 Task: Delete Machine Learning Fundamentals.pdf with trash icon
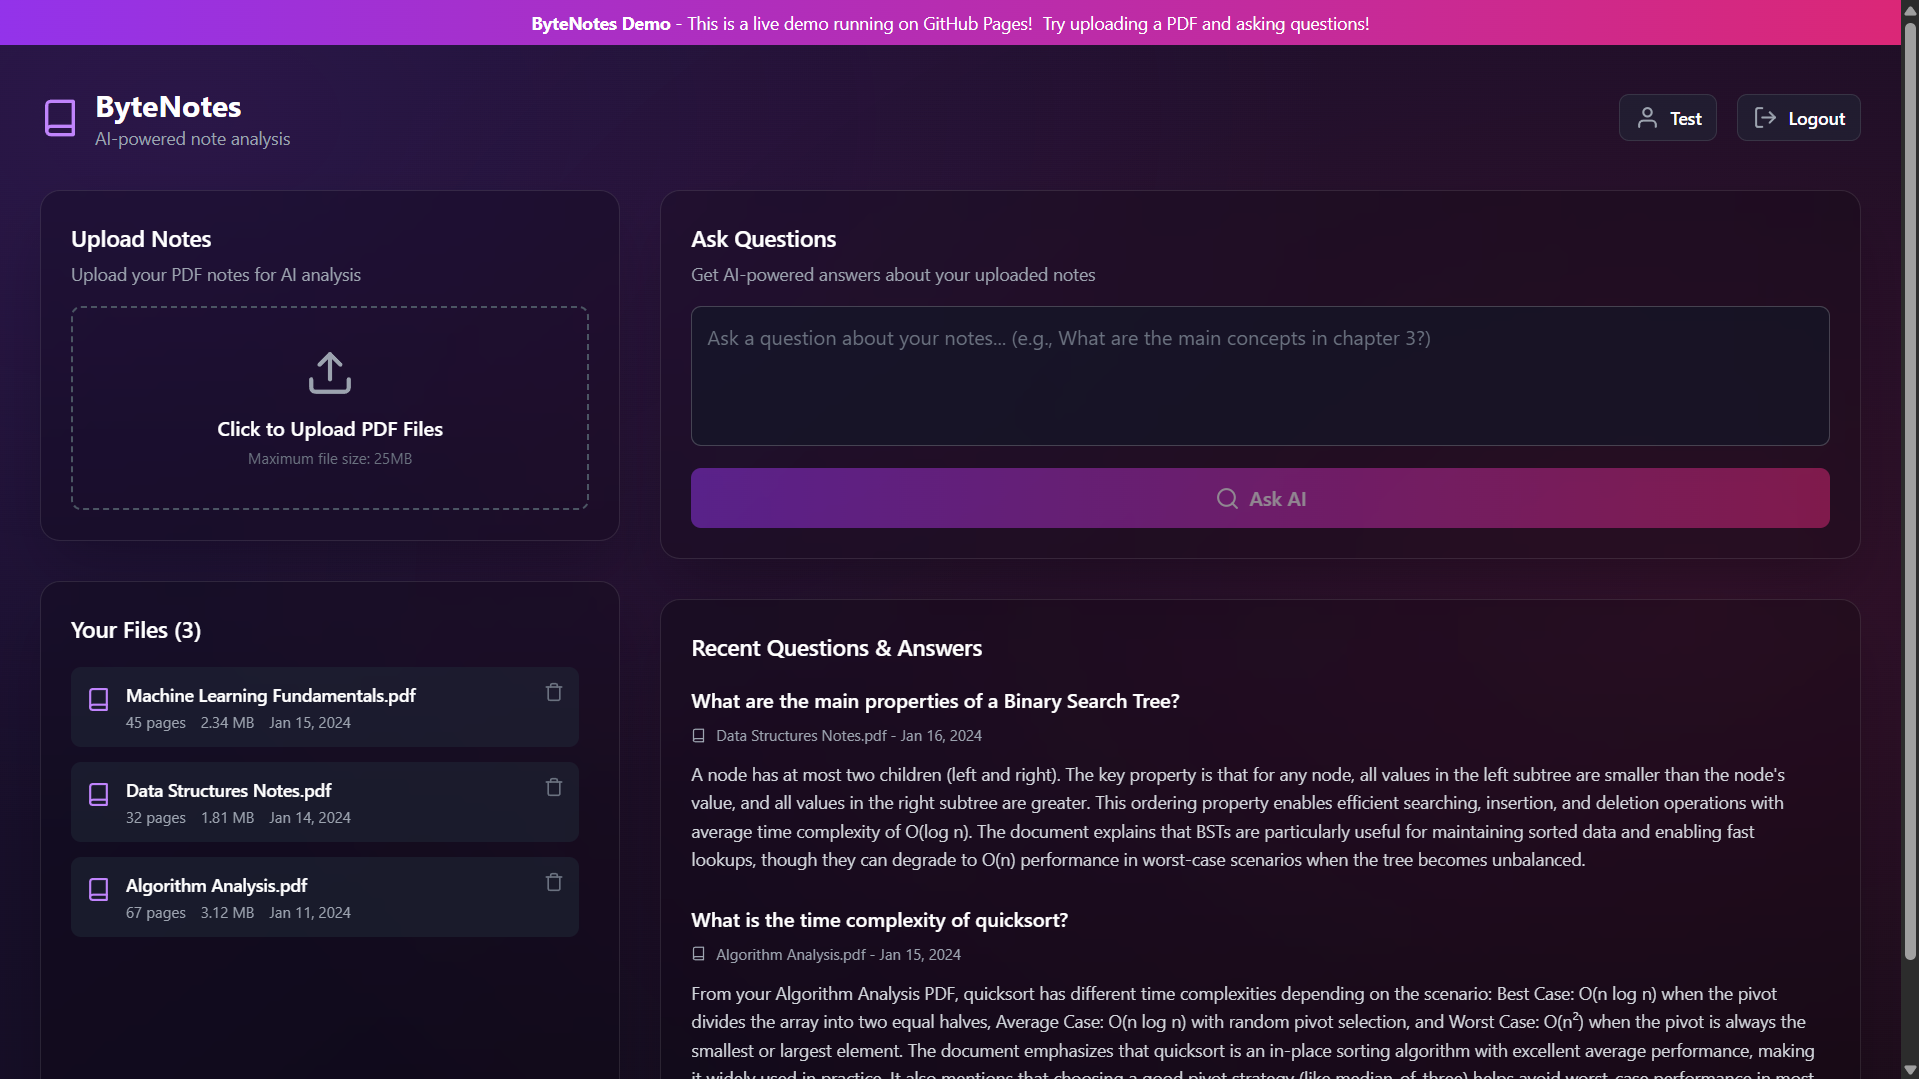[554, 692]
